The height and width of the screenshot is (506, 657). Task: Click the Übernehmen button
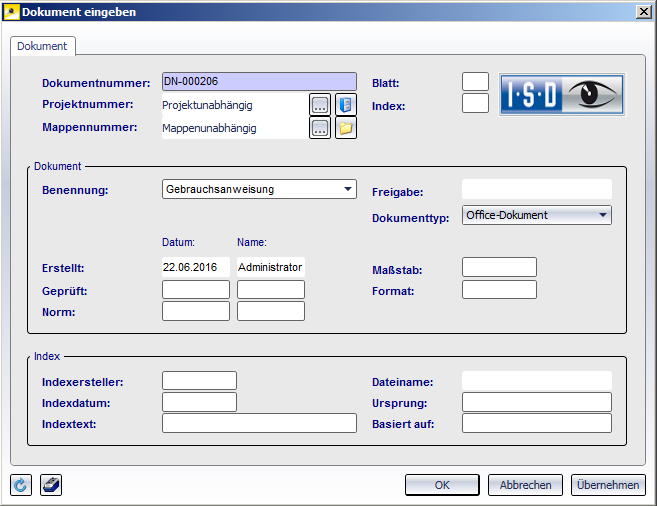[608, 485]
